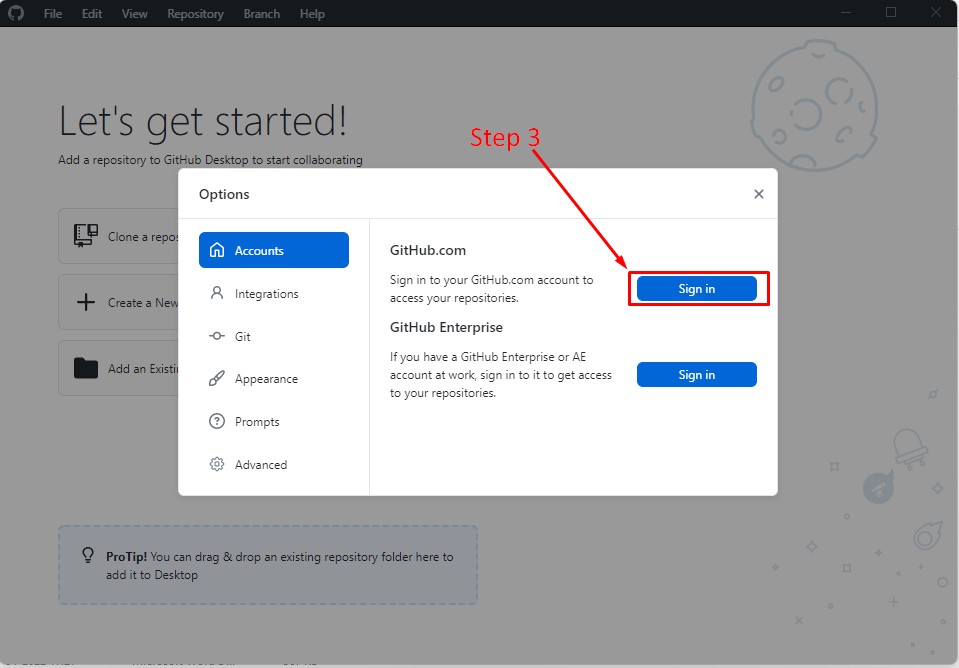Image resolution: width=959 pixels, height=668 pixels.
Task: Click the "Let's get started!" heading
Action: pyautogui.click(x=202, y=121)
